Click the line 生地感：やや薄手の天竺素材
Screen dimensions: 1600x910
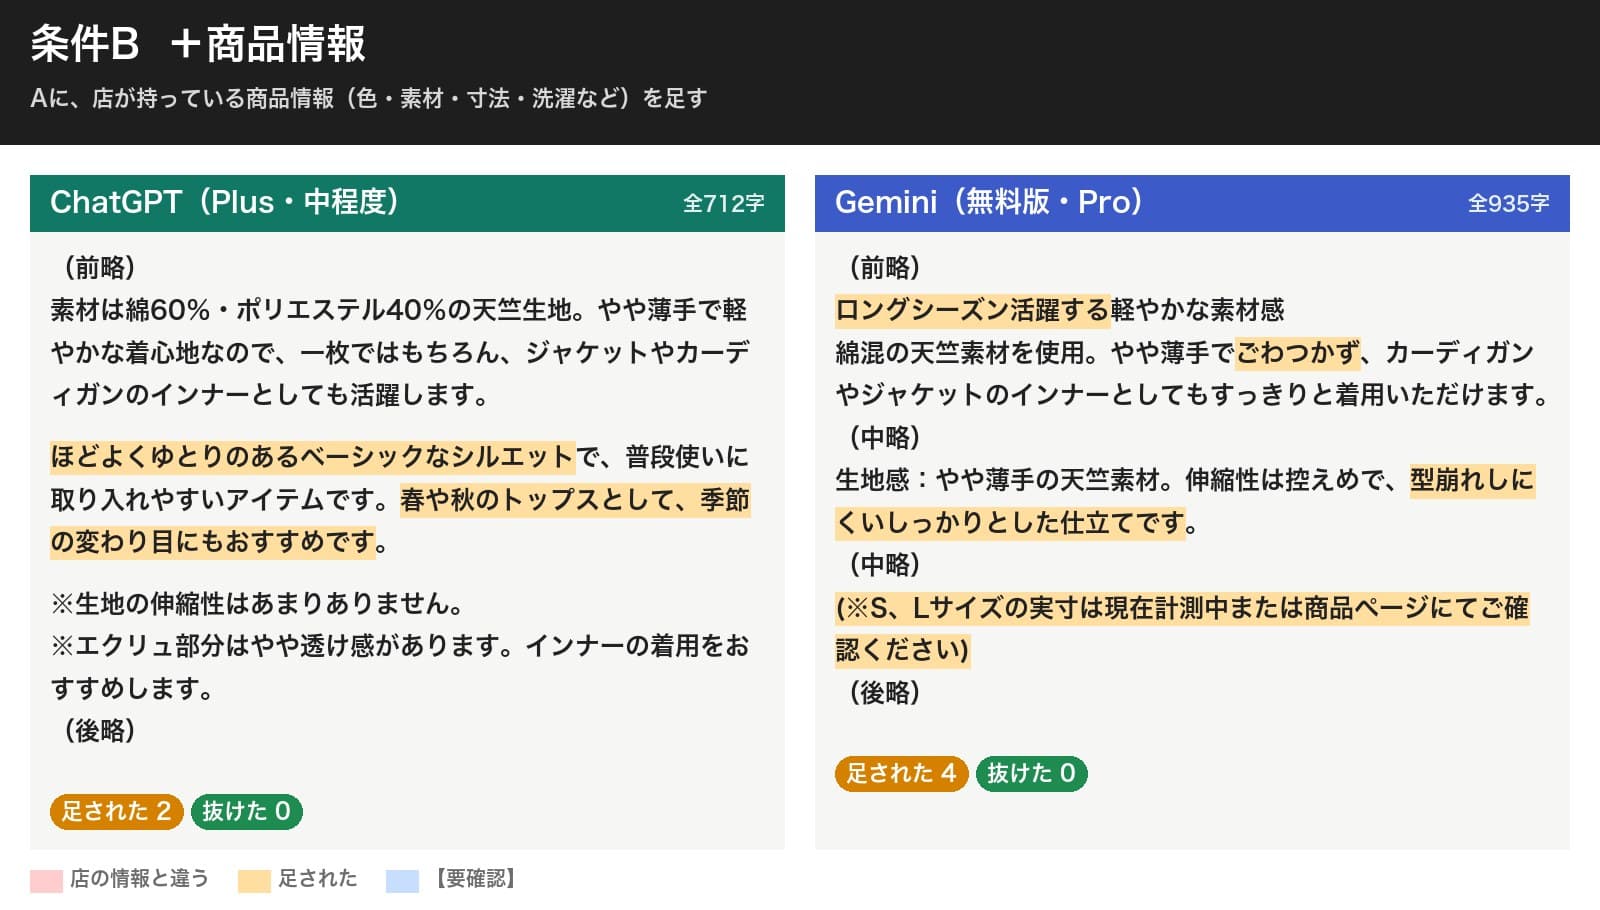(x=997, y=480)
